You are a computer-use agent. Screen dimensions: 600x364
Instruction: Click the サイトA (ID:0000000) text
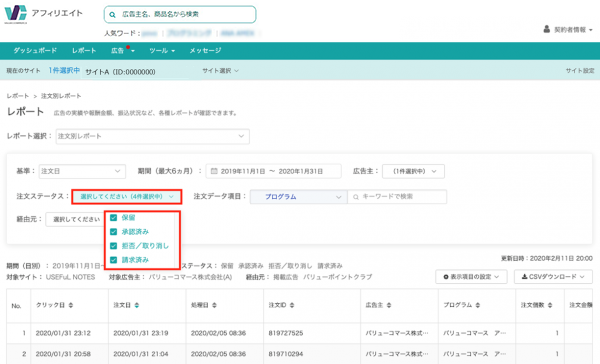(120, 72)
